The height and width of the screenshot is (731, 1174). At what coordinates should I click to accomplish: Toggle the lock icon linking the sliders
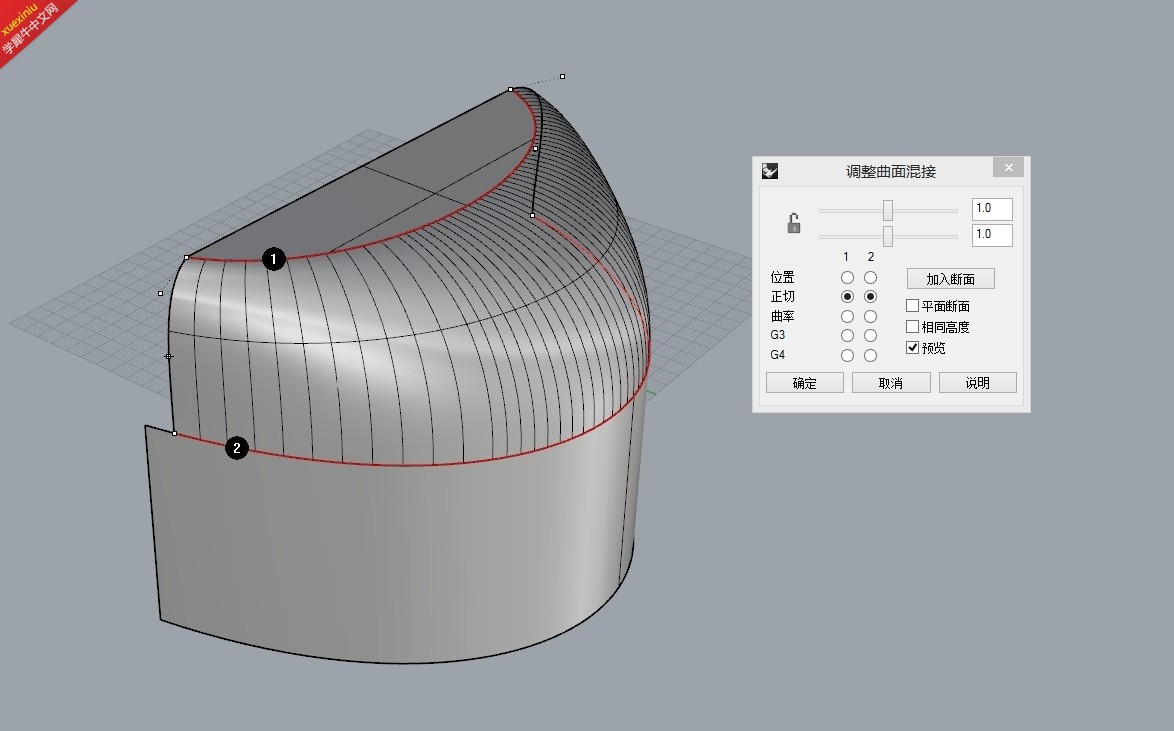click(x=794, y=223)
